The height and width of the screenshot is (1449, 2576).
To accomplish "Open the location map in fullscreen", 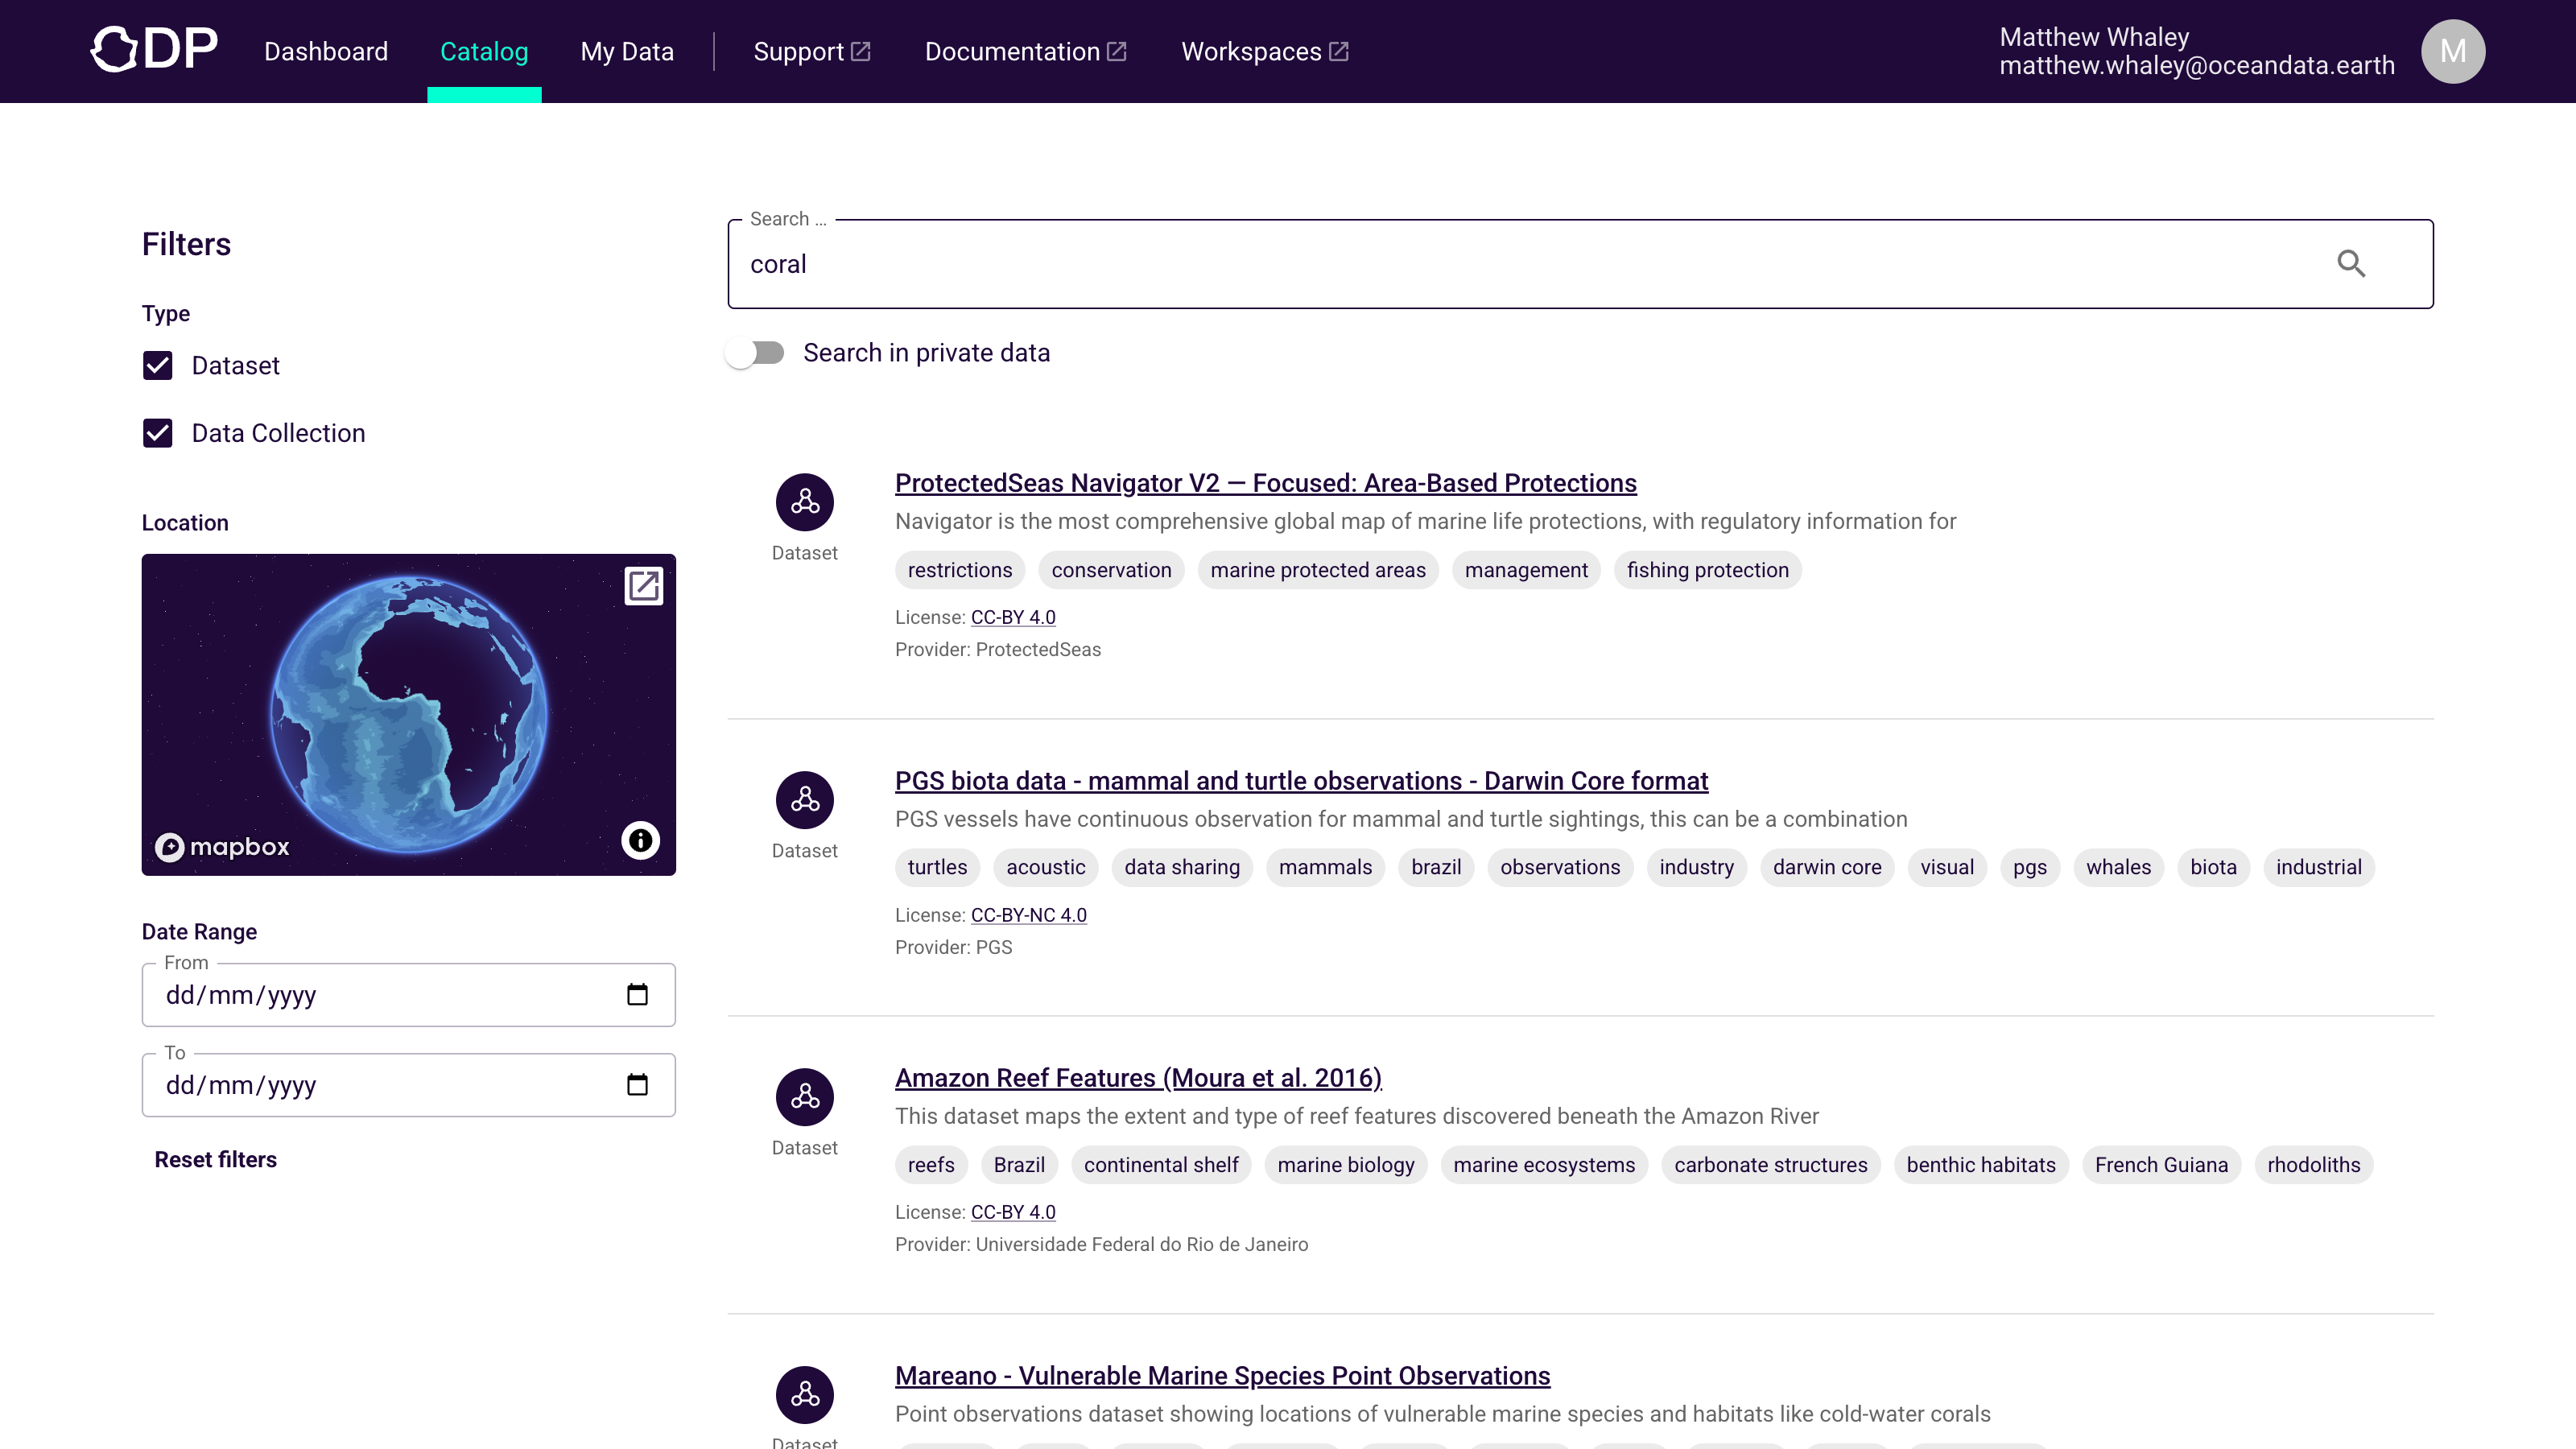I will tap(644, 587).
